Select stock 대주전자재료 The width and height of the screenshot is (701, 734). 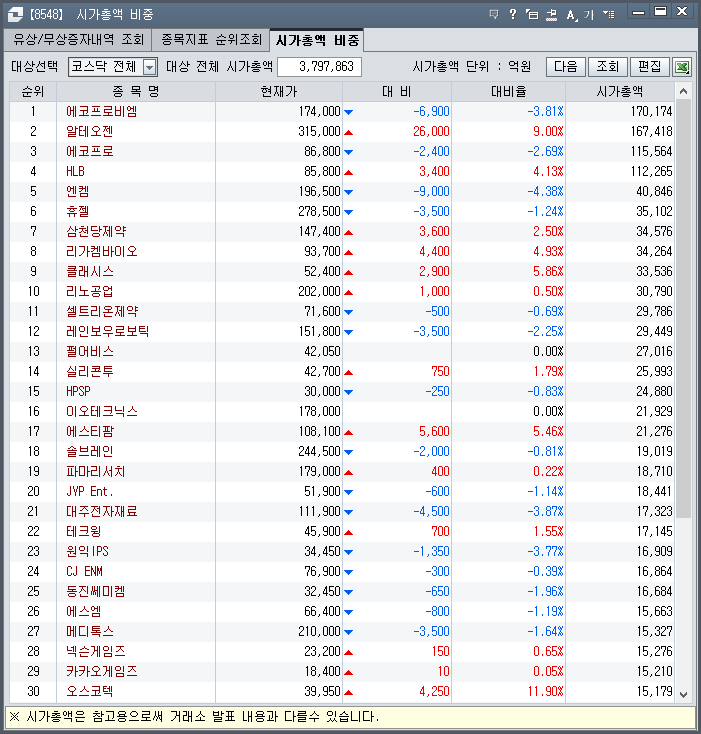(102, 512)
